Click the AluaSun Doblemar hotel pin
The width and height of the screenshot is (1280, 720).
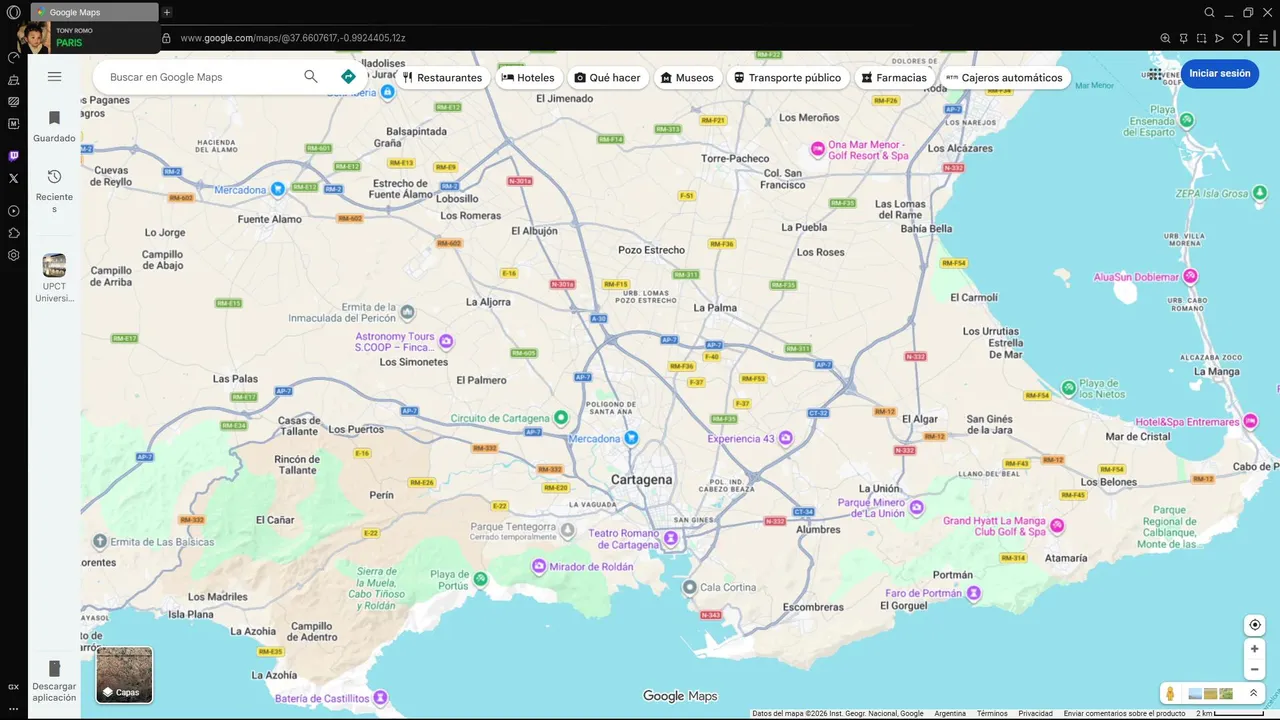tap(1190, 276)
